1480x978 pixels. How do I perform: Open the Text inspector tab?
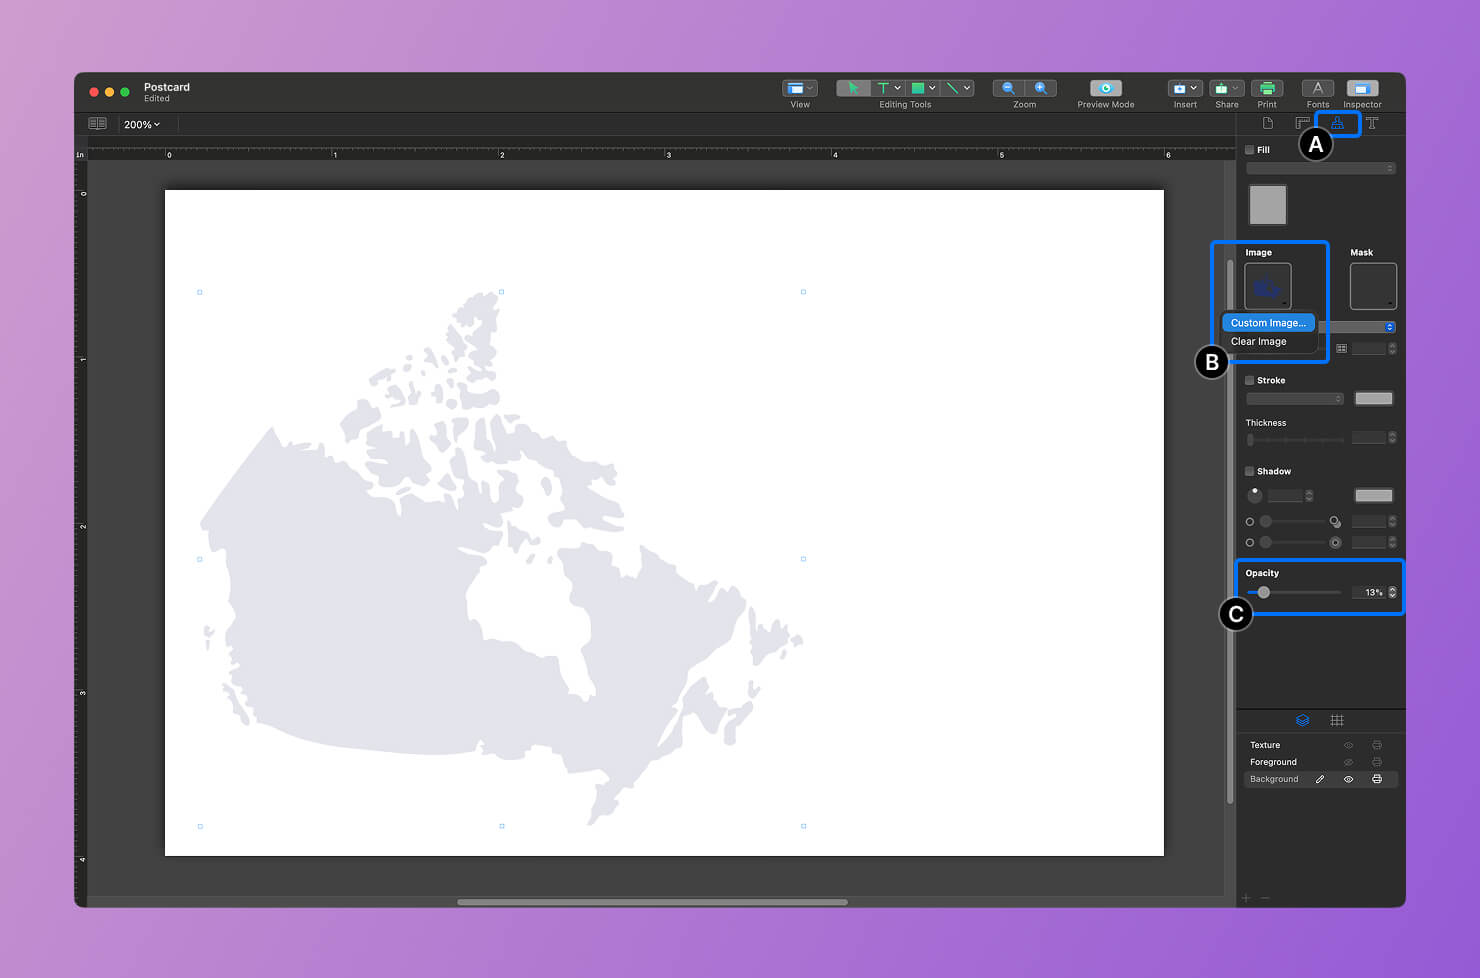coord(1371,123)
